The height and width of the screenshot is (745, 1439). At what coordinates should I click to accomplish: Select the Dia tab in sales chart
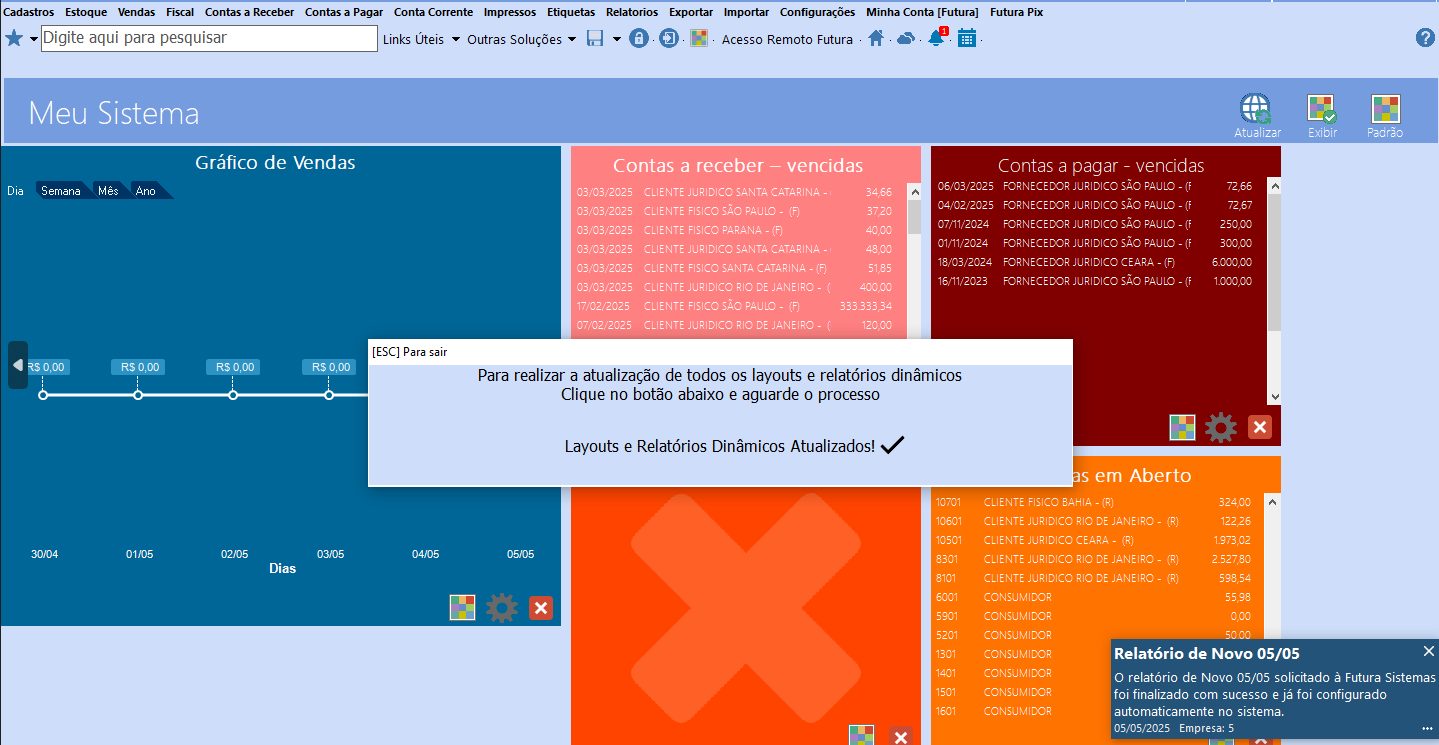coord(15,191)
